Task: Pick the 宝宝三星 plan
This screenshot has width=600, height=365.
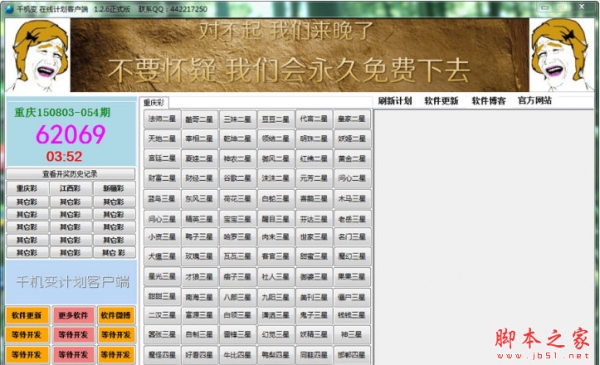Action: (x=238, y=219)
